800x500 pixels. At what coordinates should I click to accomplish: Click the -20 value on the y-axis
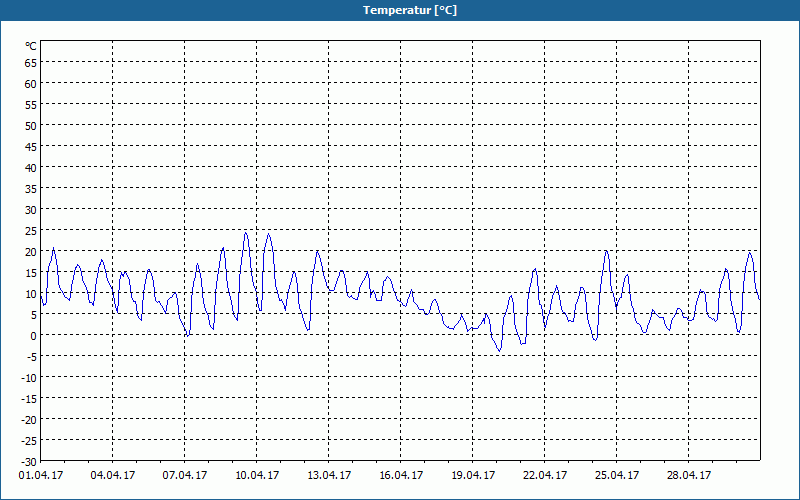pyautogui.click(x=29, y=420)
